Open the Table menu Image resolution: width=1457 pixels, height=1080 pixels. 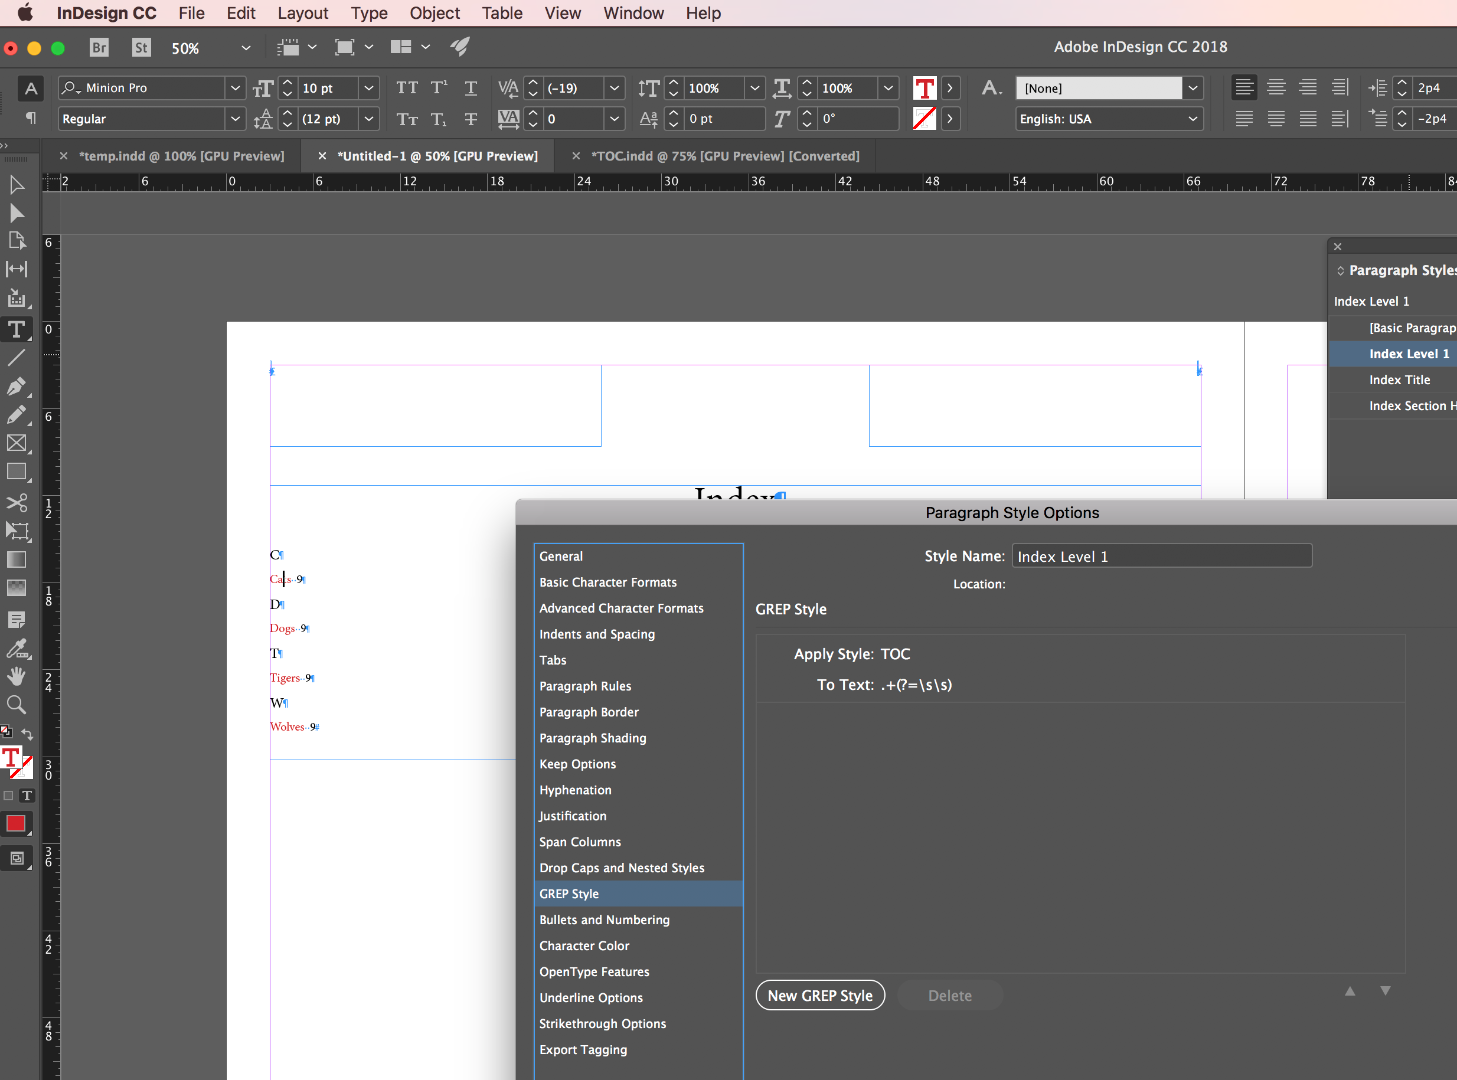click(502, 13)
